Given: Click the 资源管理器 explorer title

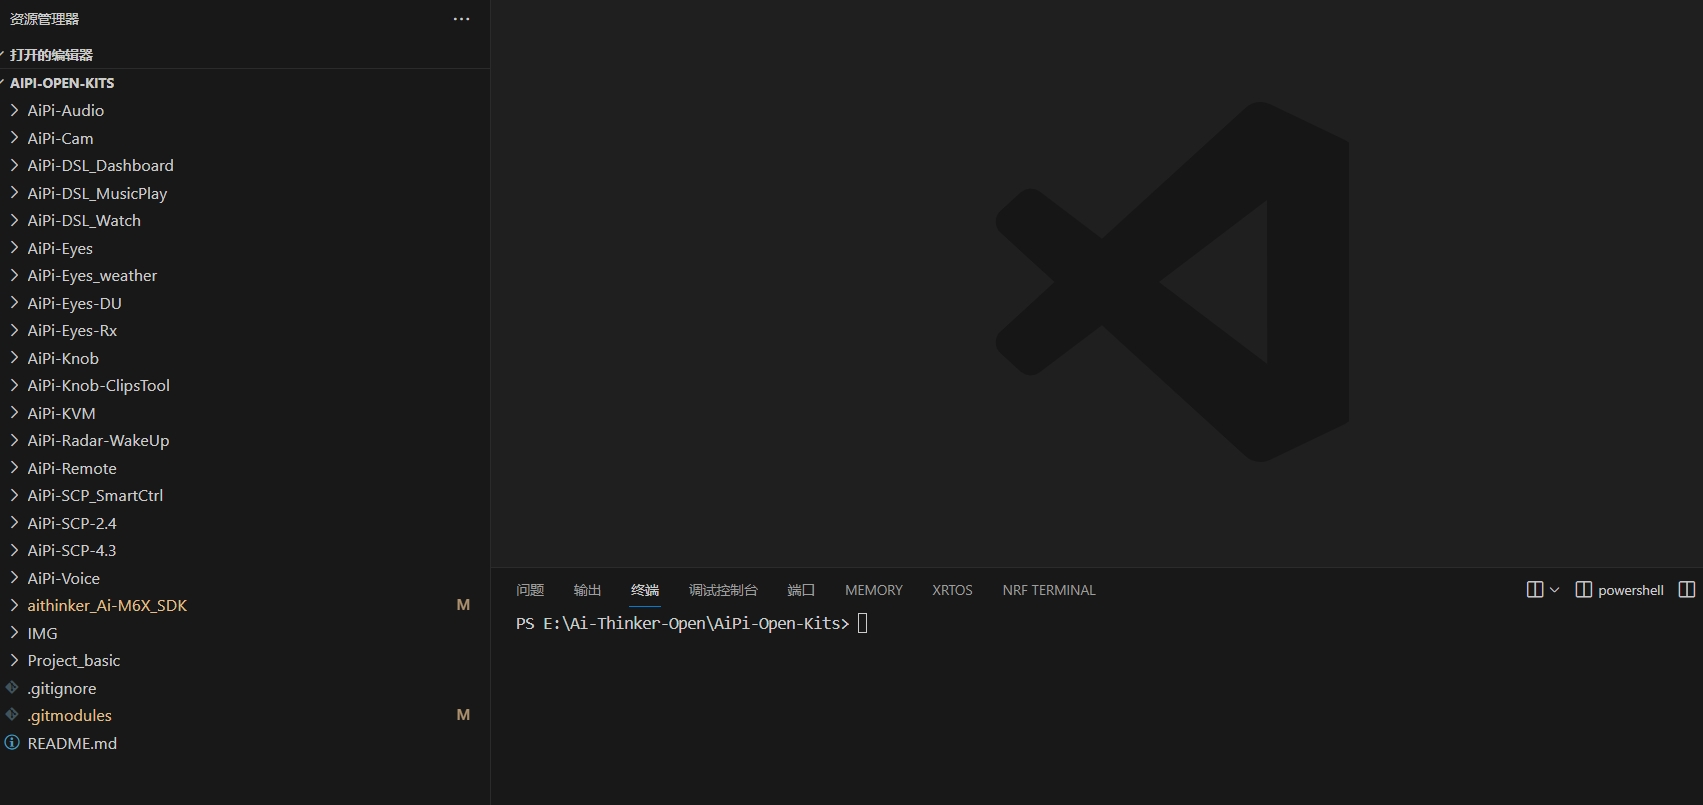Looking at the screenshot, I should coord(44,19).
